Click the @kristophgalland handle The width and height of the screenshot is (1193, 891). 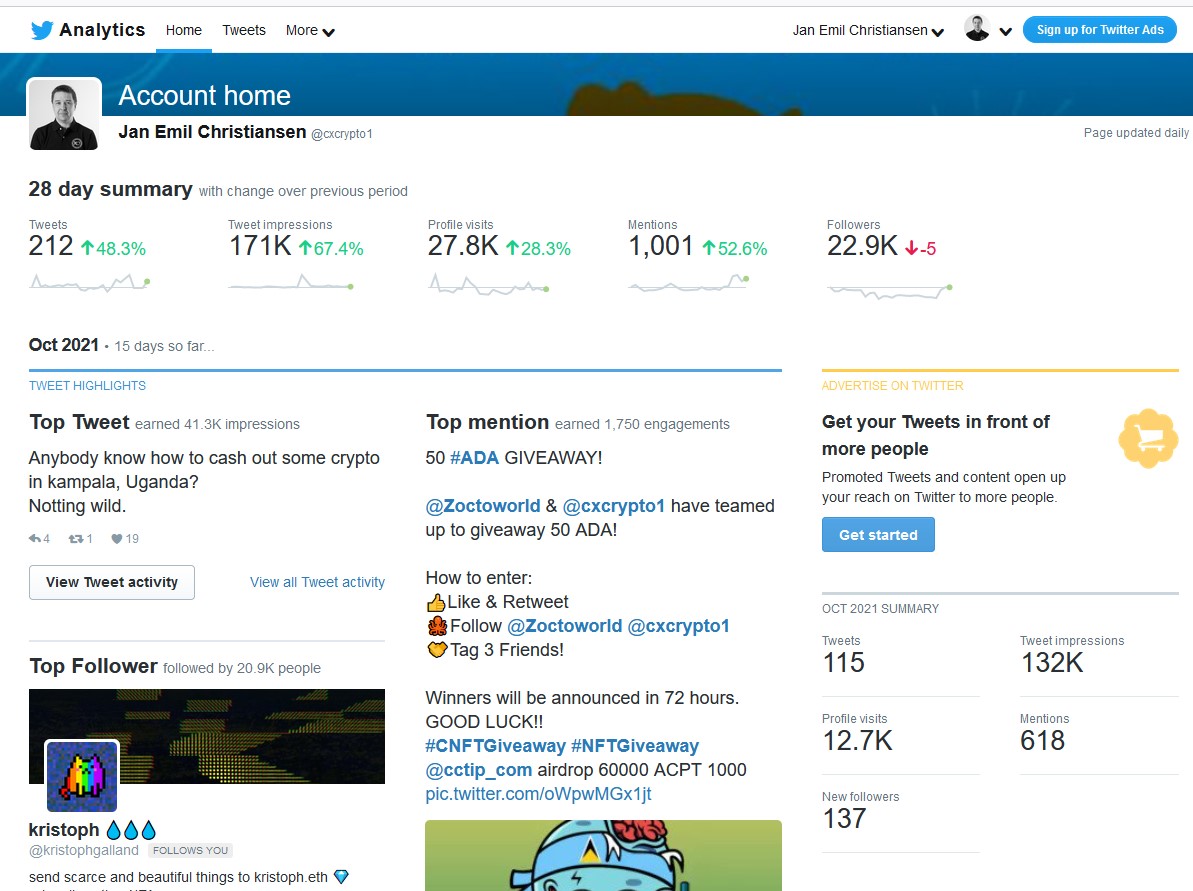84,850
